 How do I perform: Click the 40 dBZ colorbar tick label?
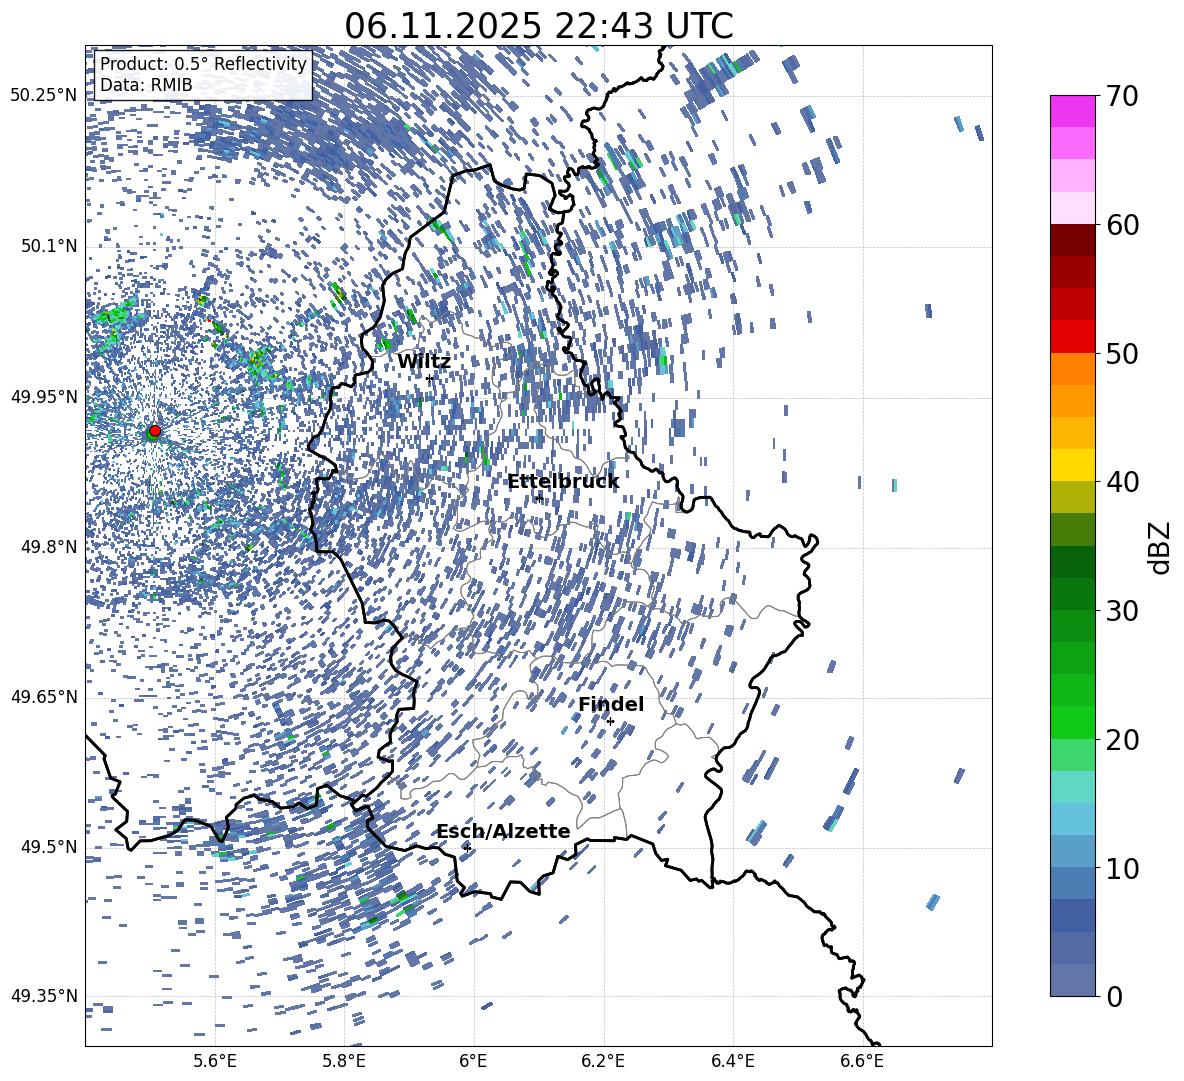(x=1121, y=482)
